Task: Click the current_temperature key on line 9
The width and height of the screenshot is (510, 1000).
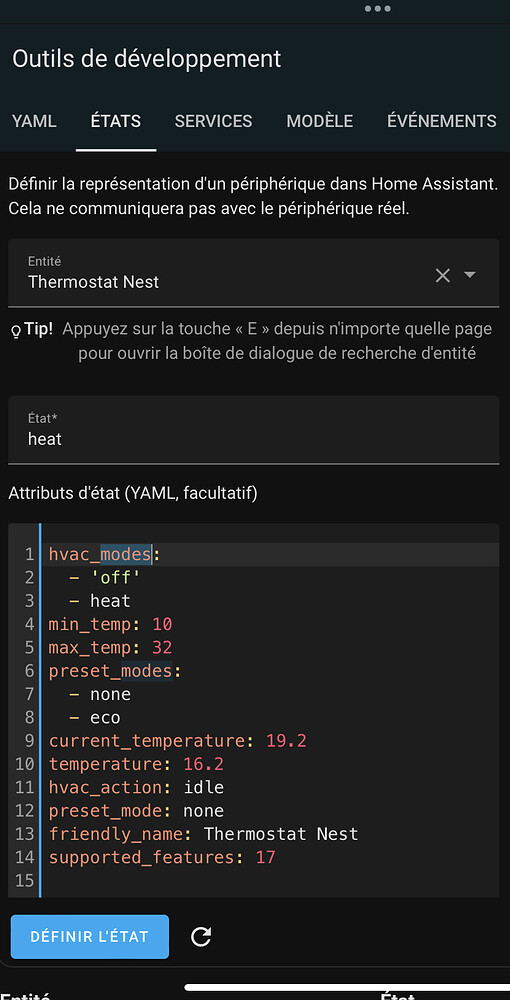Action: 147,741
